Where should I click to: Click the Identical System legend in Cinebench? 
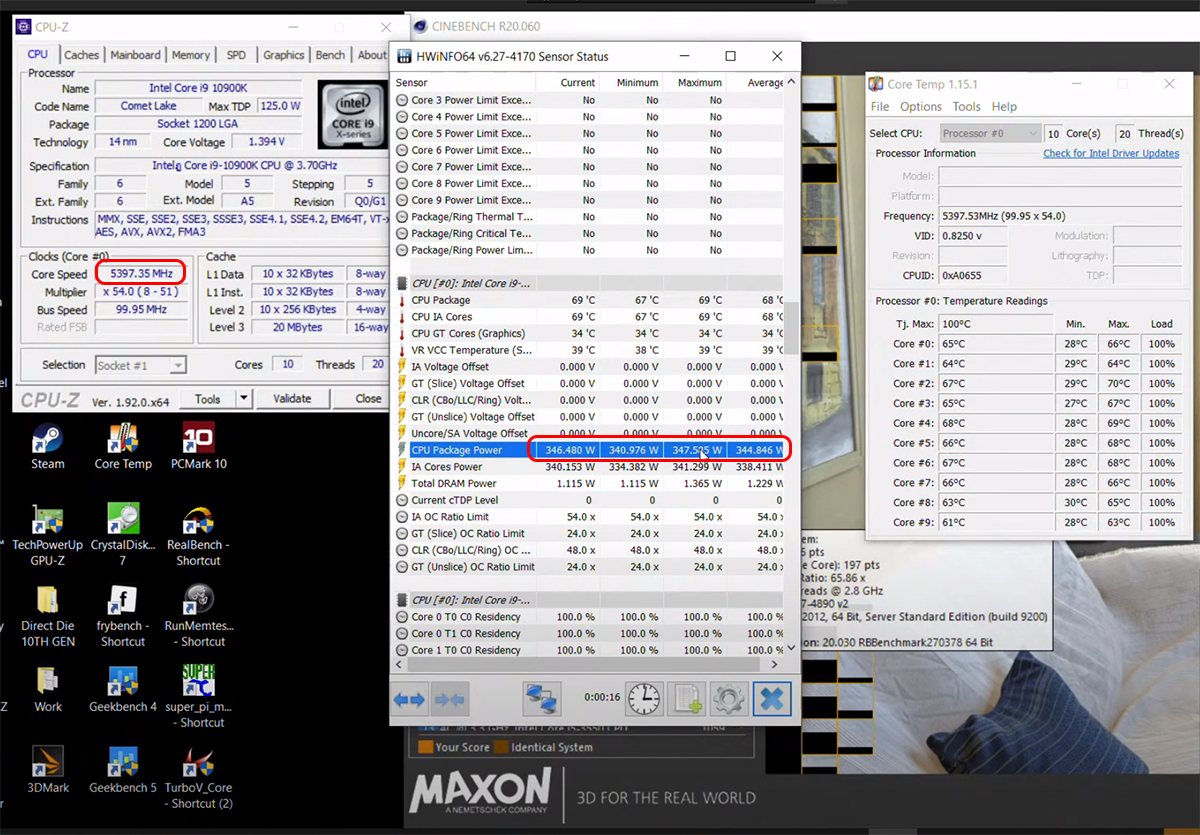click(544, 747)
